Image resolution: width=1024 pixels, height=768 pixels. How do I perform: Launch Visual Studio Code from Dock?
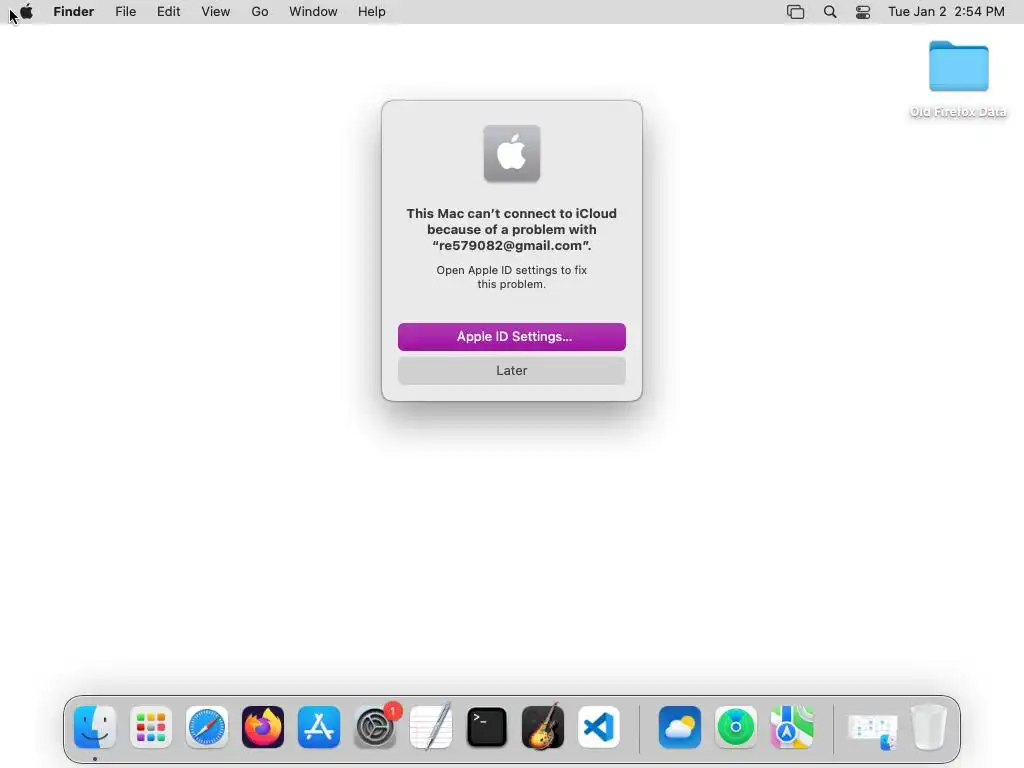(x=599, y=727)
